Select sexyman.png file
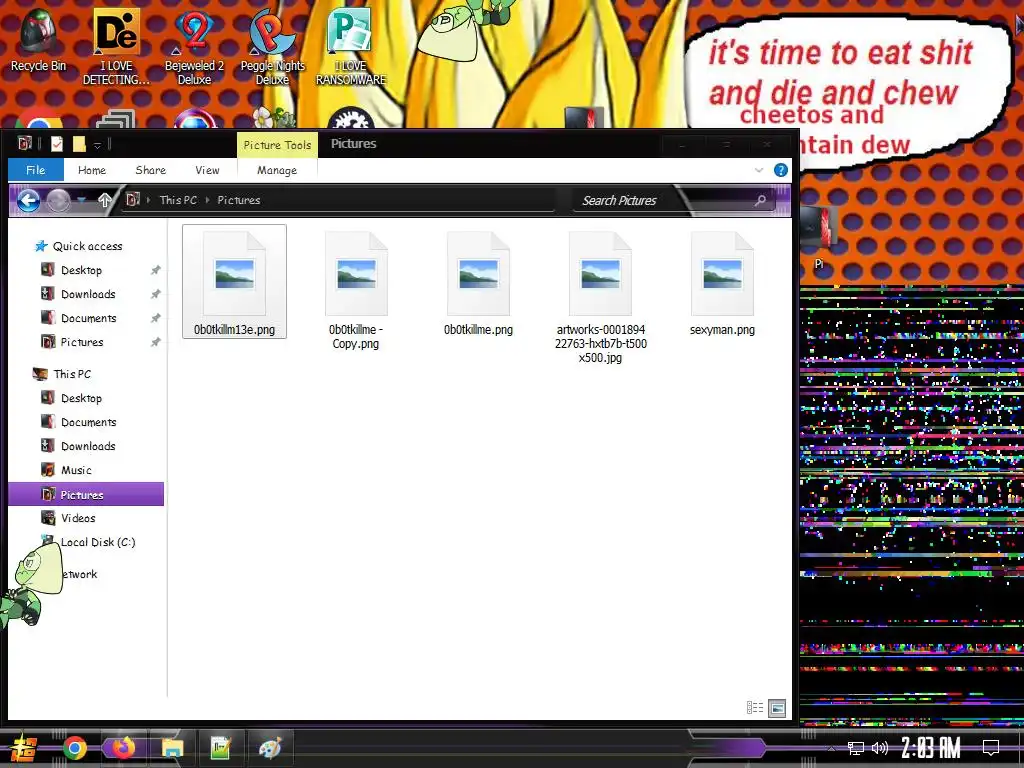 pos(722,284)
